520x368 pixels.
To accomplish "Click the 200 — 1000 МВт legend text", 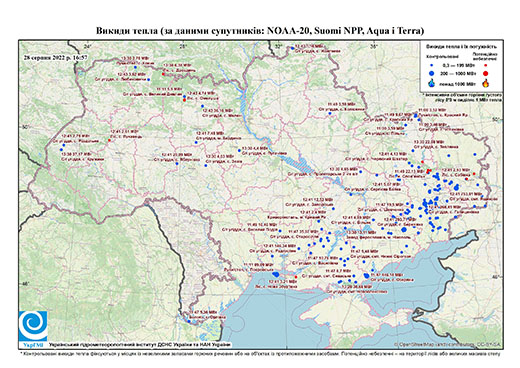I will [457, 73].
